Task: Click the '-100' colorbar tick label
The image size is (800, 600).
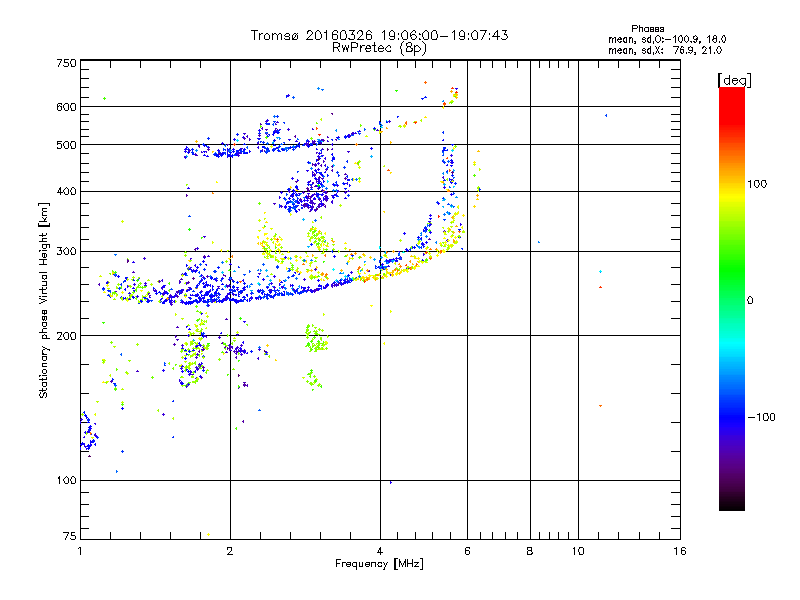Action: (761, 417)
